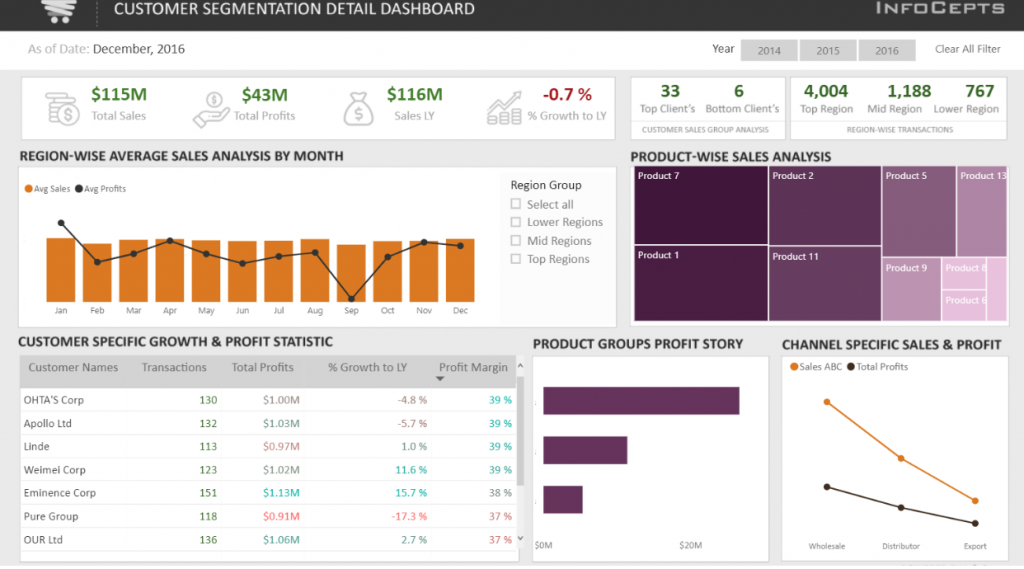Click the Profit Margin column header
The image size is (1024, 569).
(473, 367)
